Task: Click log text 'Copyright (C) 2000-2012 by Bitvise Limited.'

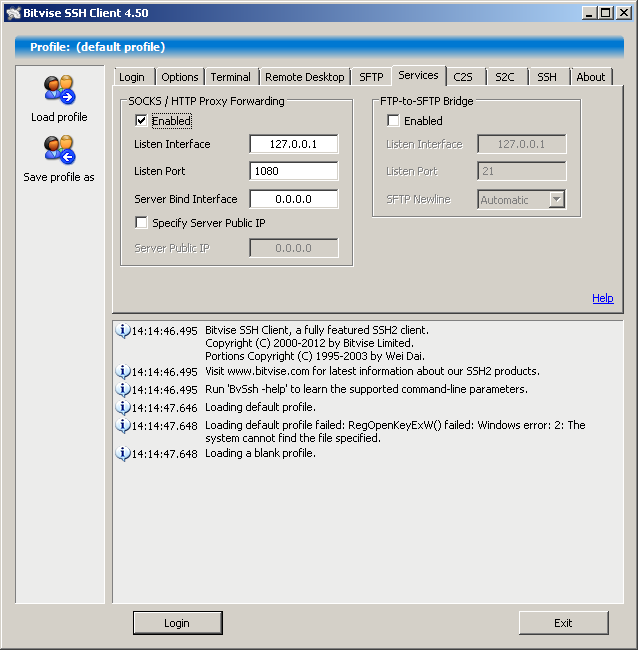Action: pyautogui.click(x=309, y=343)
